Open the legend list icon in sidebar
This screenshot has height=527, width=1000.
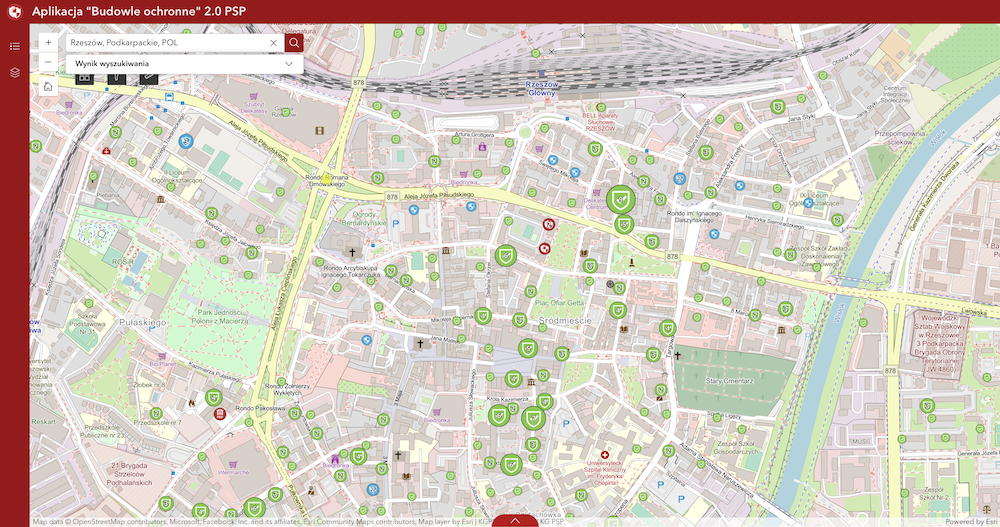[14, 46]
